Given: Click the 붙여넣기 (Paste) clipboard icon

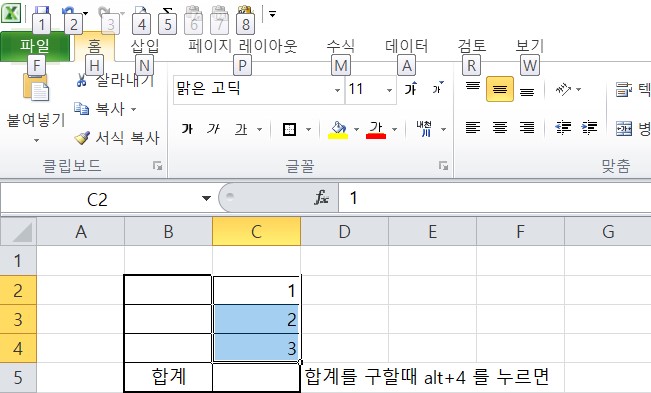Looking at the screenshot, I should pyautogui.click(x=36, y=88).
